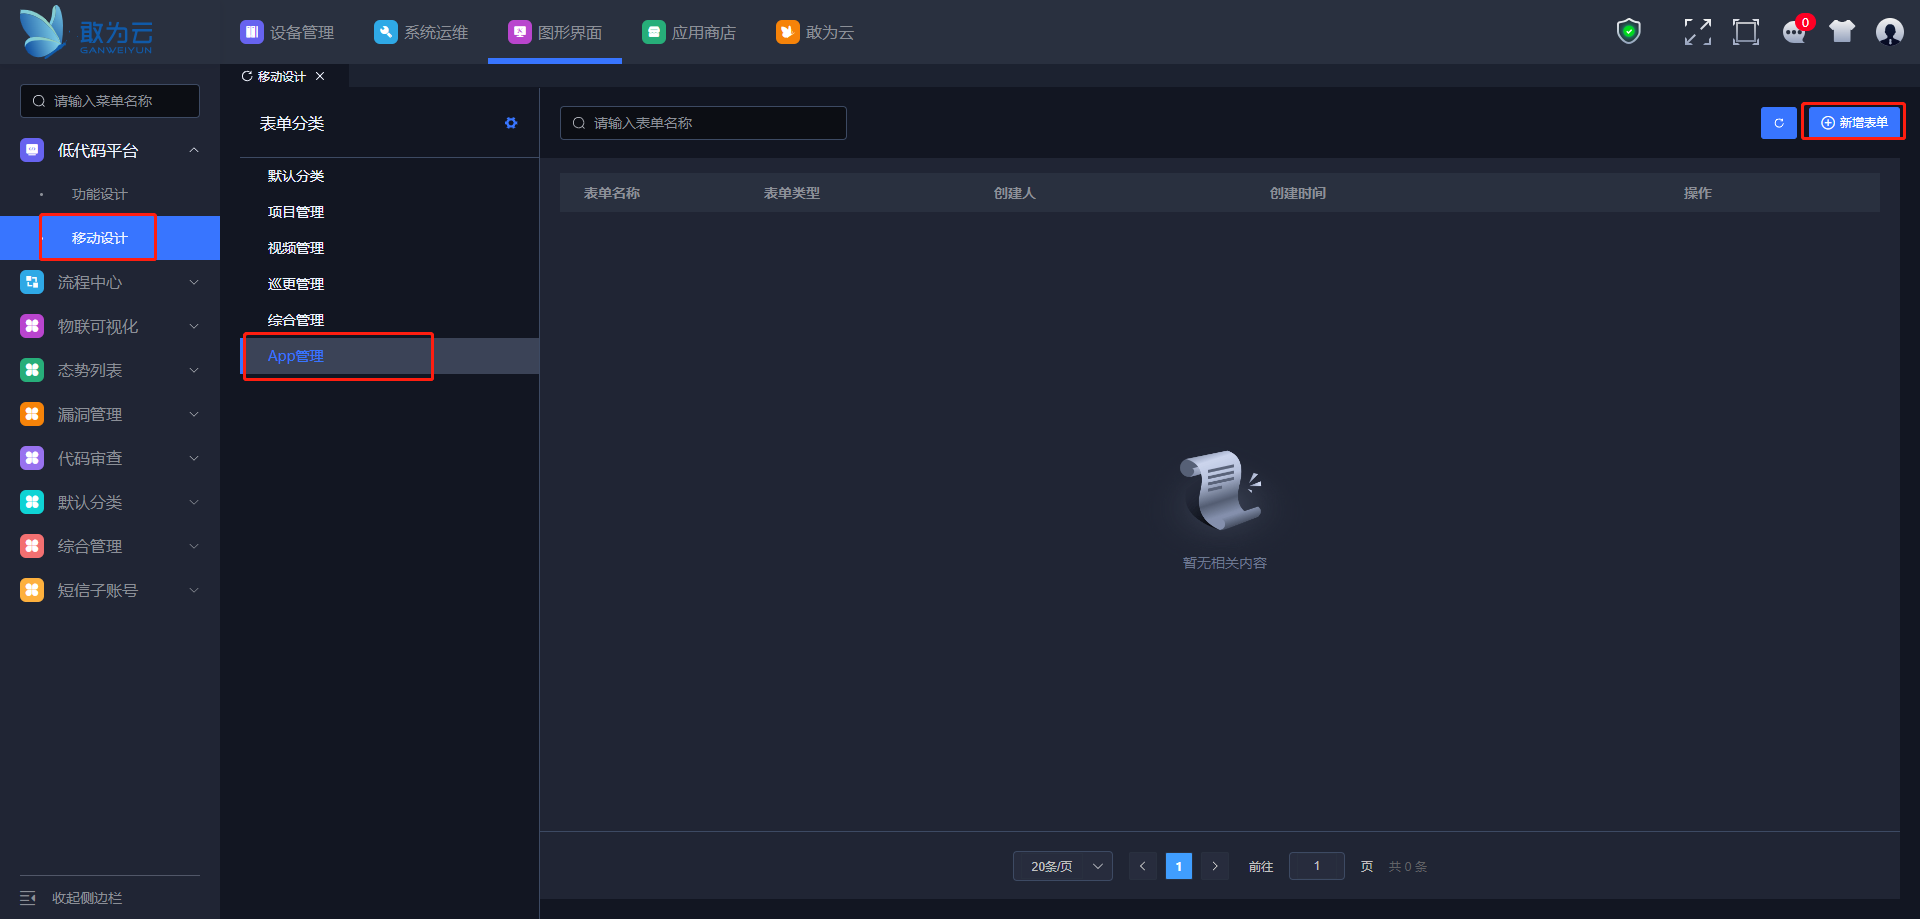Close the 移动设计 tab
The height and width of the screenshot is (919, 1920).
320,76
